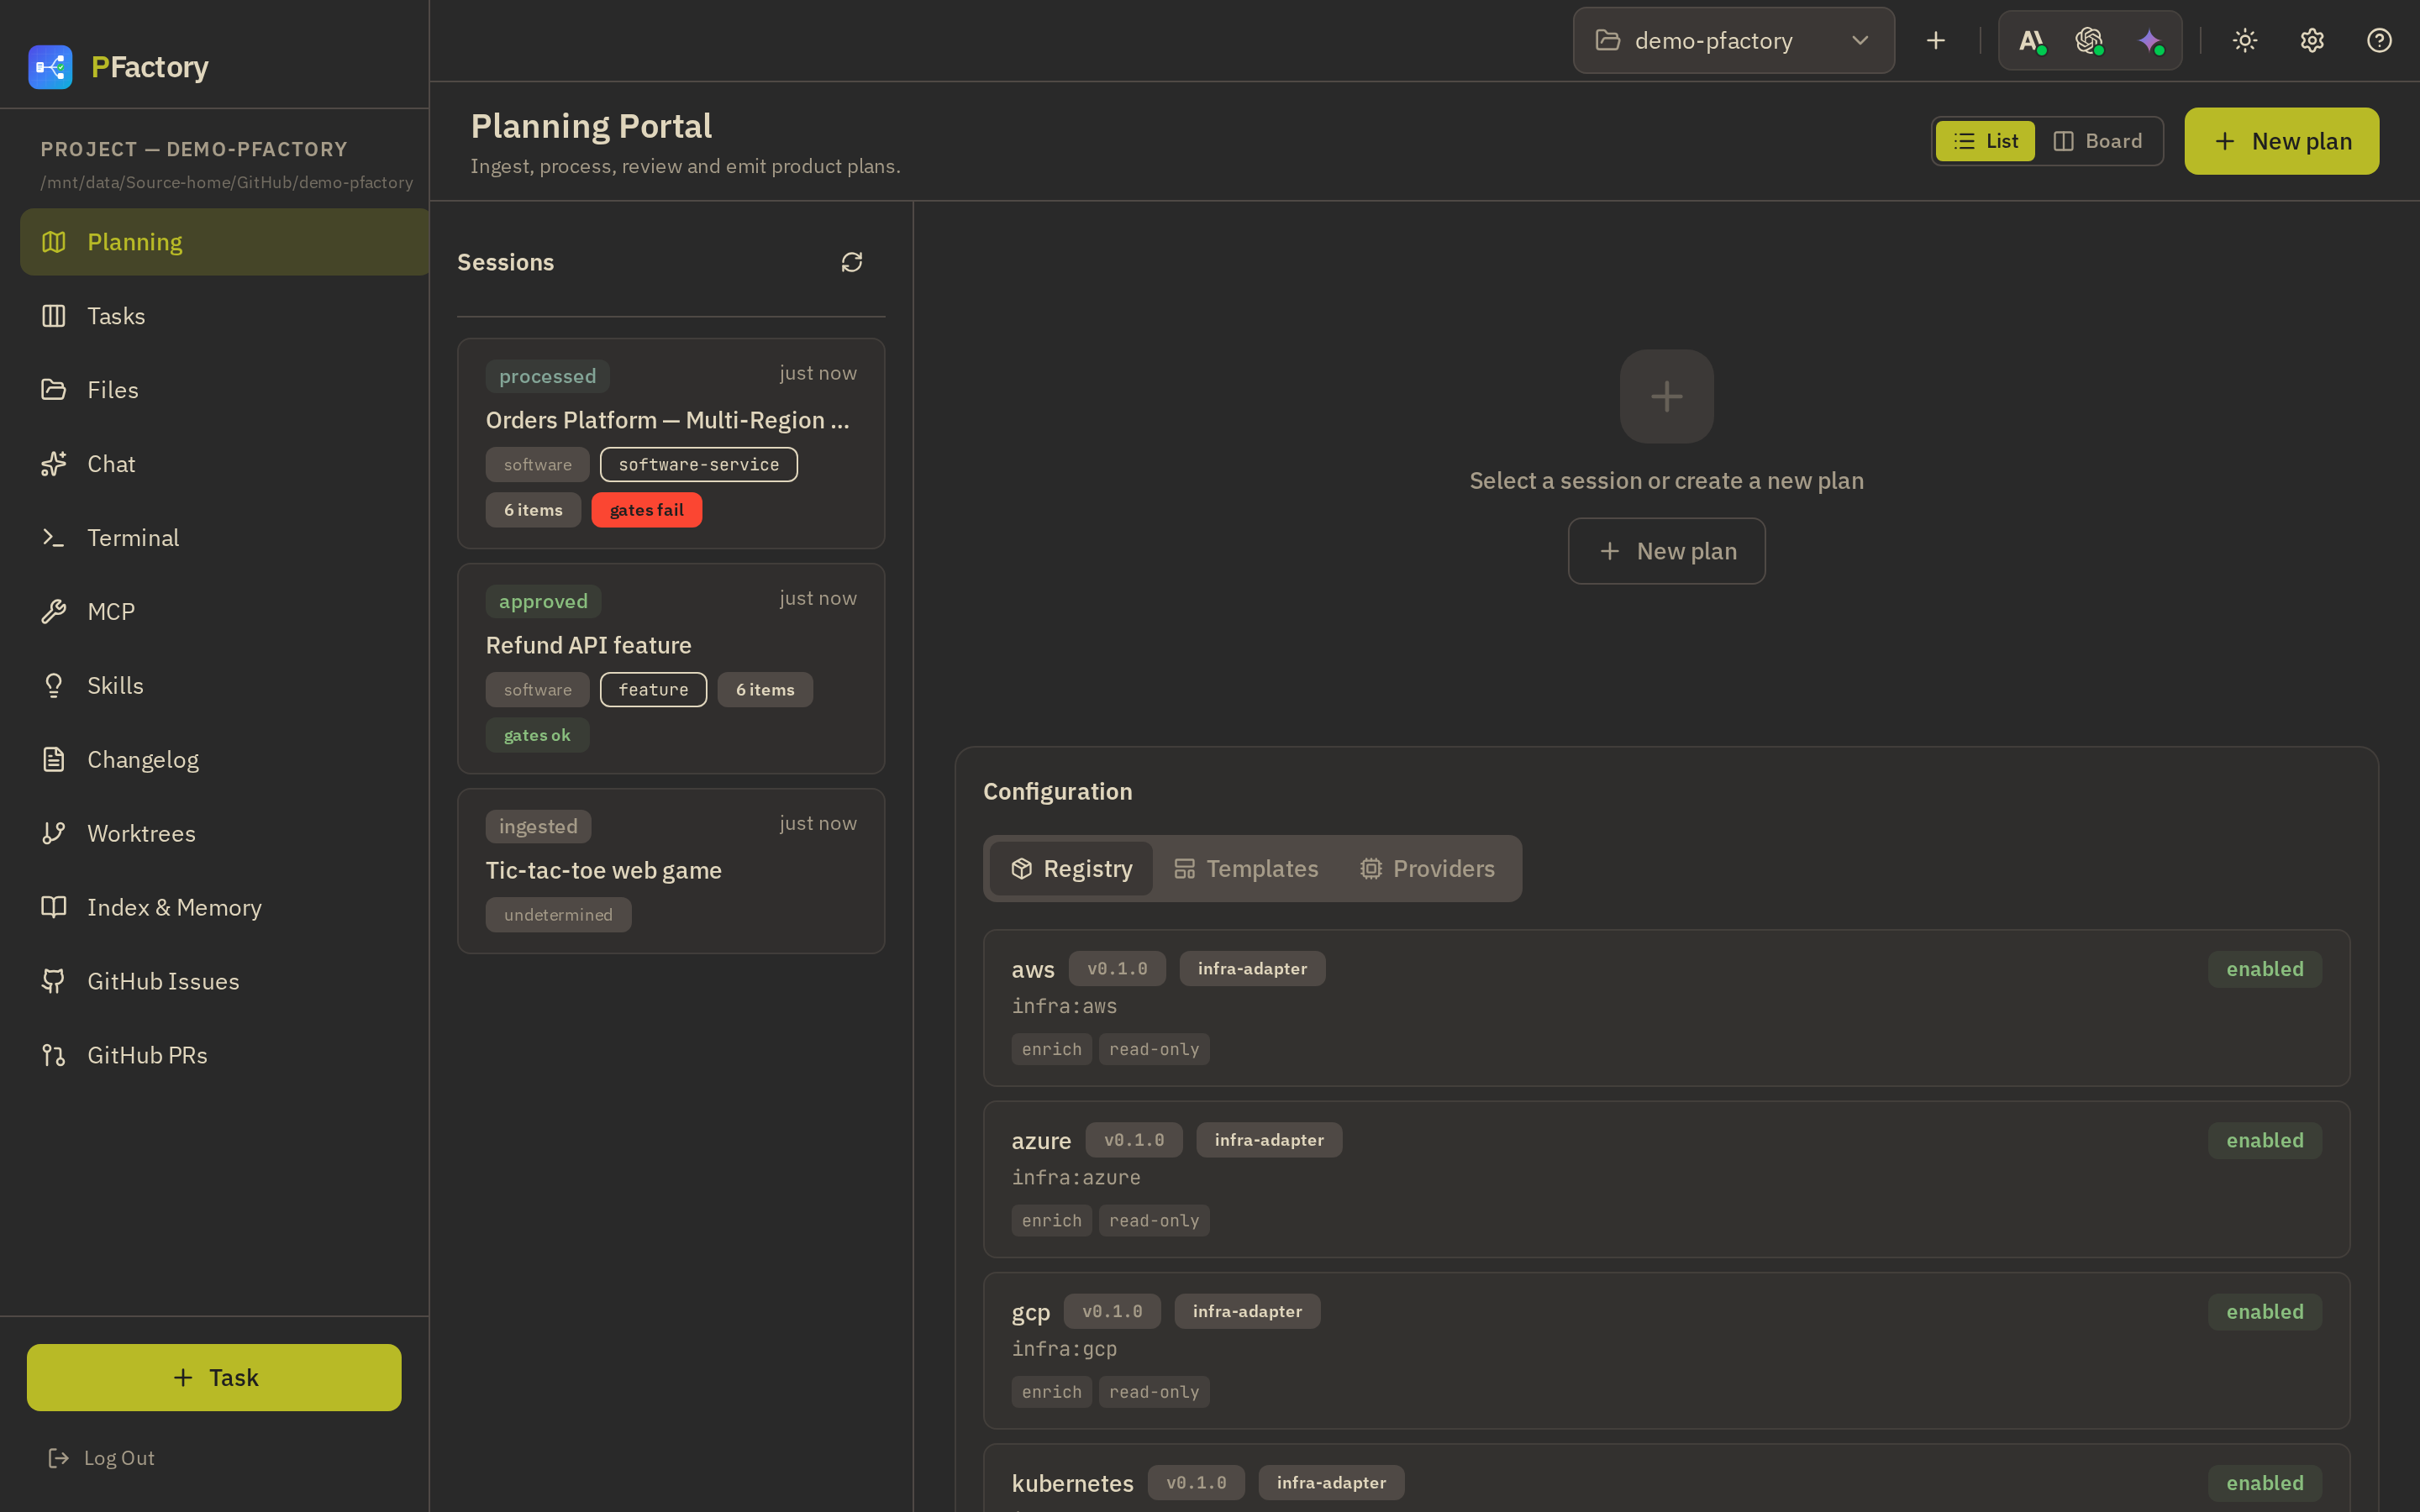Viewport: 2420px width, 1512px height.
Task: Open the MCP sidebar item
Action: pyautogui.click(x=224, y=612)
